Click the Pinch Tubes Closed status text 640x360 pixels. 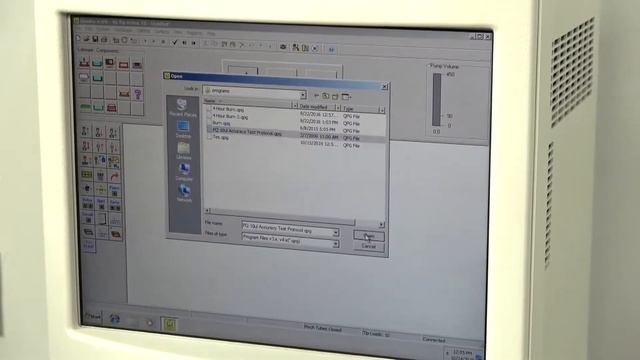tap(322, 328)
